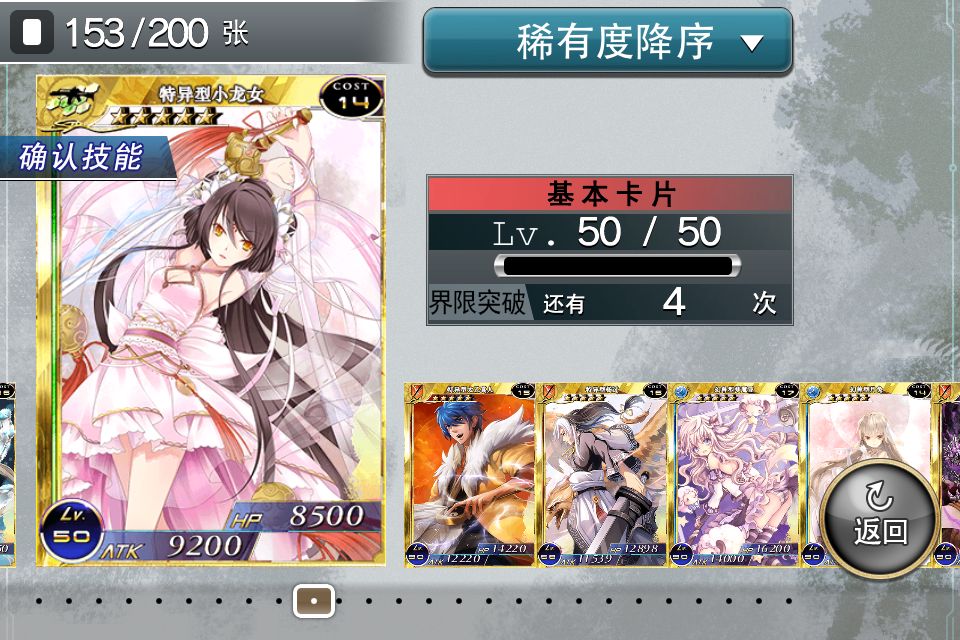Select partially visible card on left edge
Screen dimensions: 960x640
tap(7, 475)
